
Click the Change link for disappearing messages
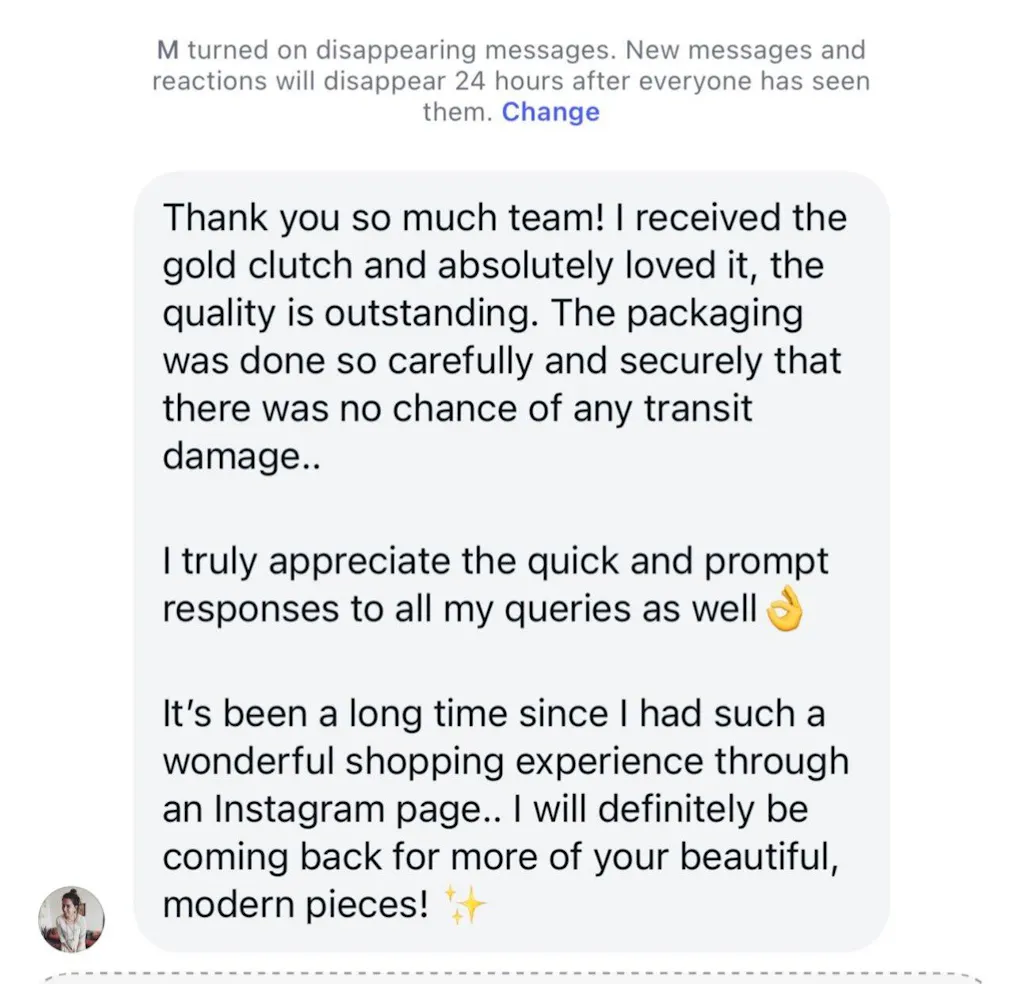pyautogui.click(x=550, y=111)
